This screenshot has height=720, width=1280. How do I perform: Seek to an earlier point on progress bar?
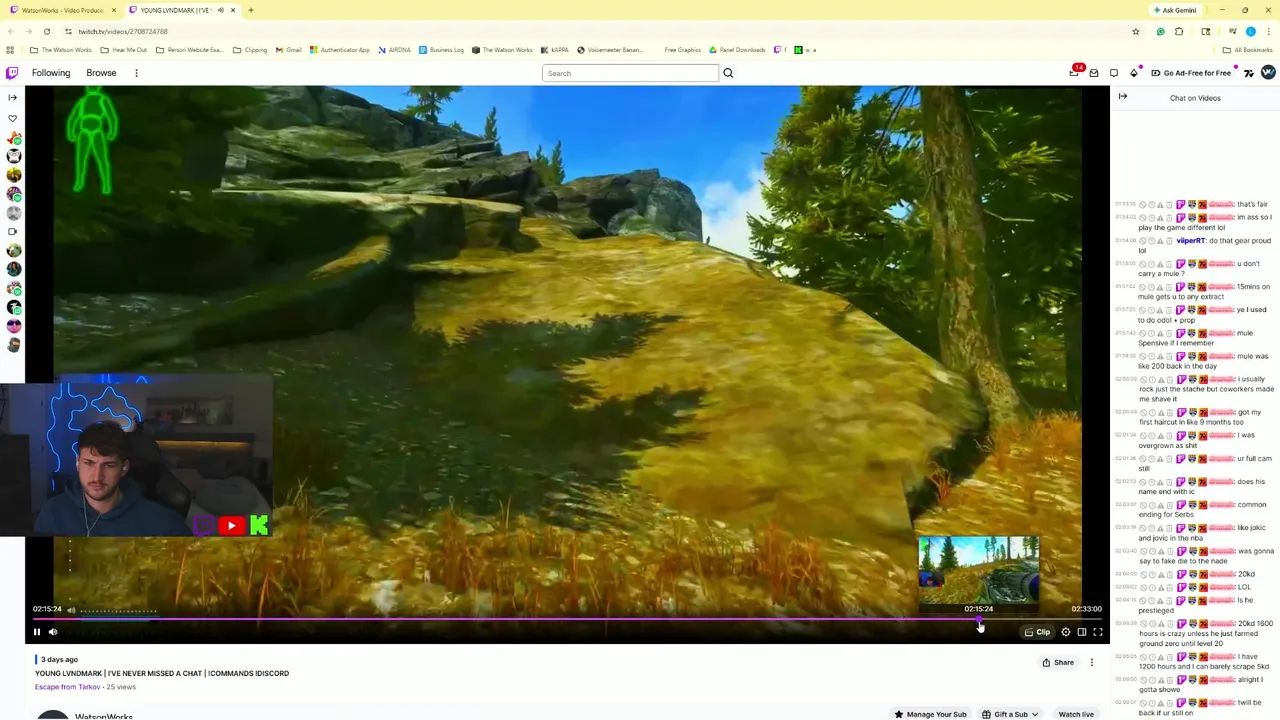click(505, 620)
